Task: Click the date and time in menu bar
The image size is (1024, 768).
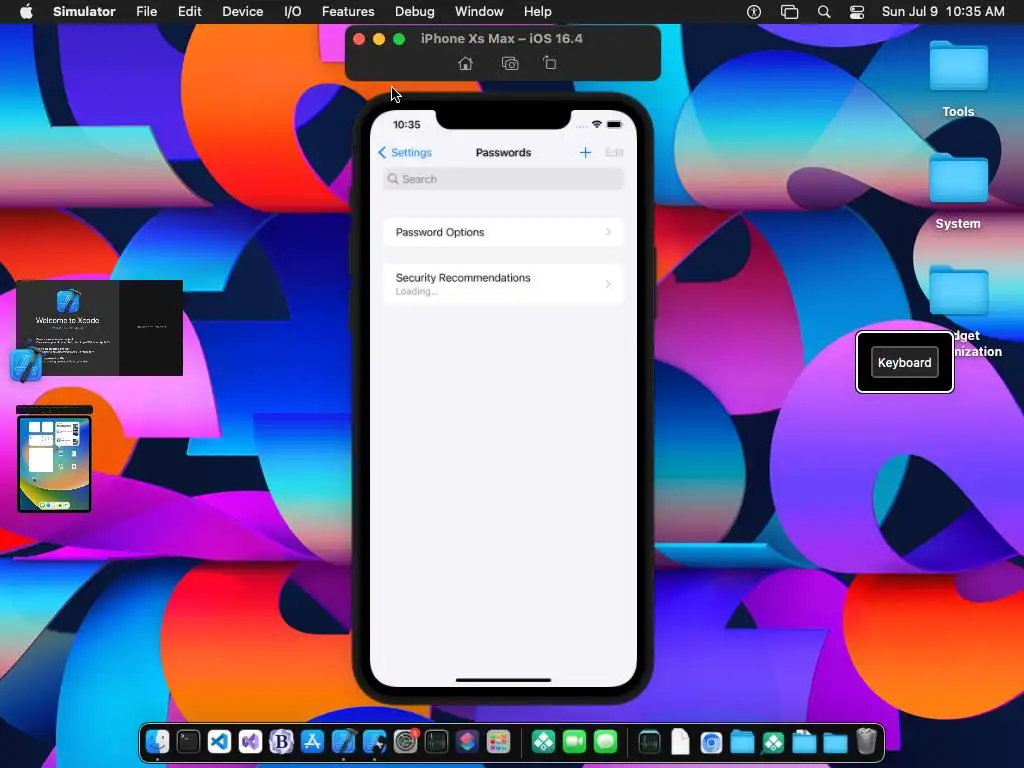Action: pyautogui.click(x=943, y=11)
